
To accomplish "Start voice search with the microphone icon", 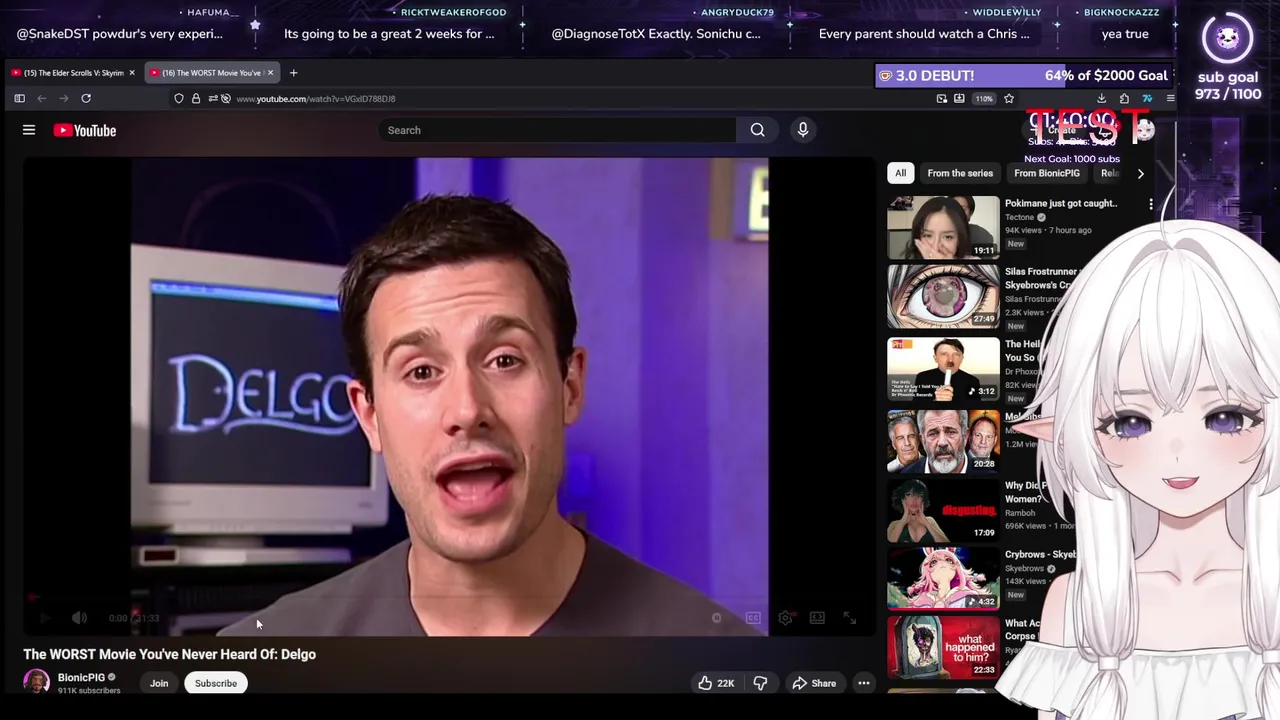I will point(802,130).
